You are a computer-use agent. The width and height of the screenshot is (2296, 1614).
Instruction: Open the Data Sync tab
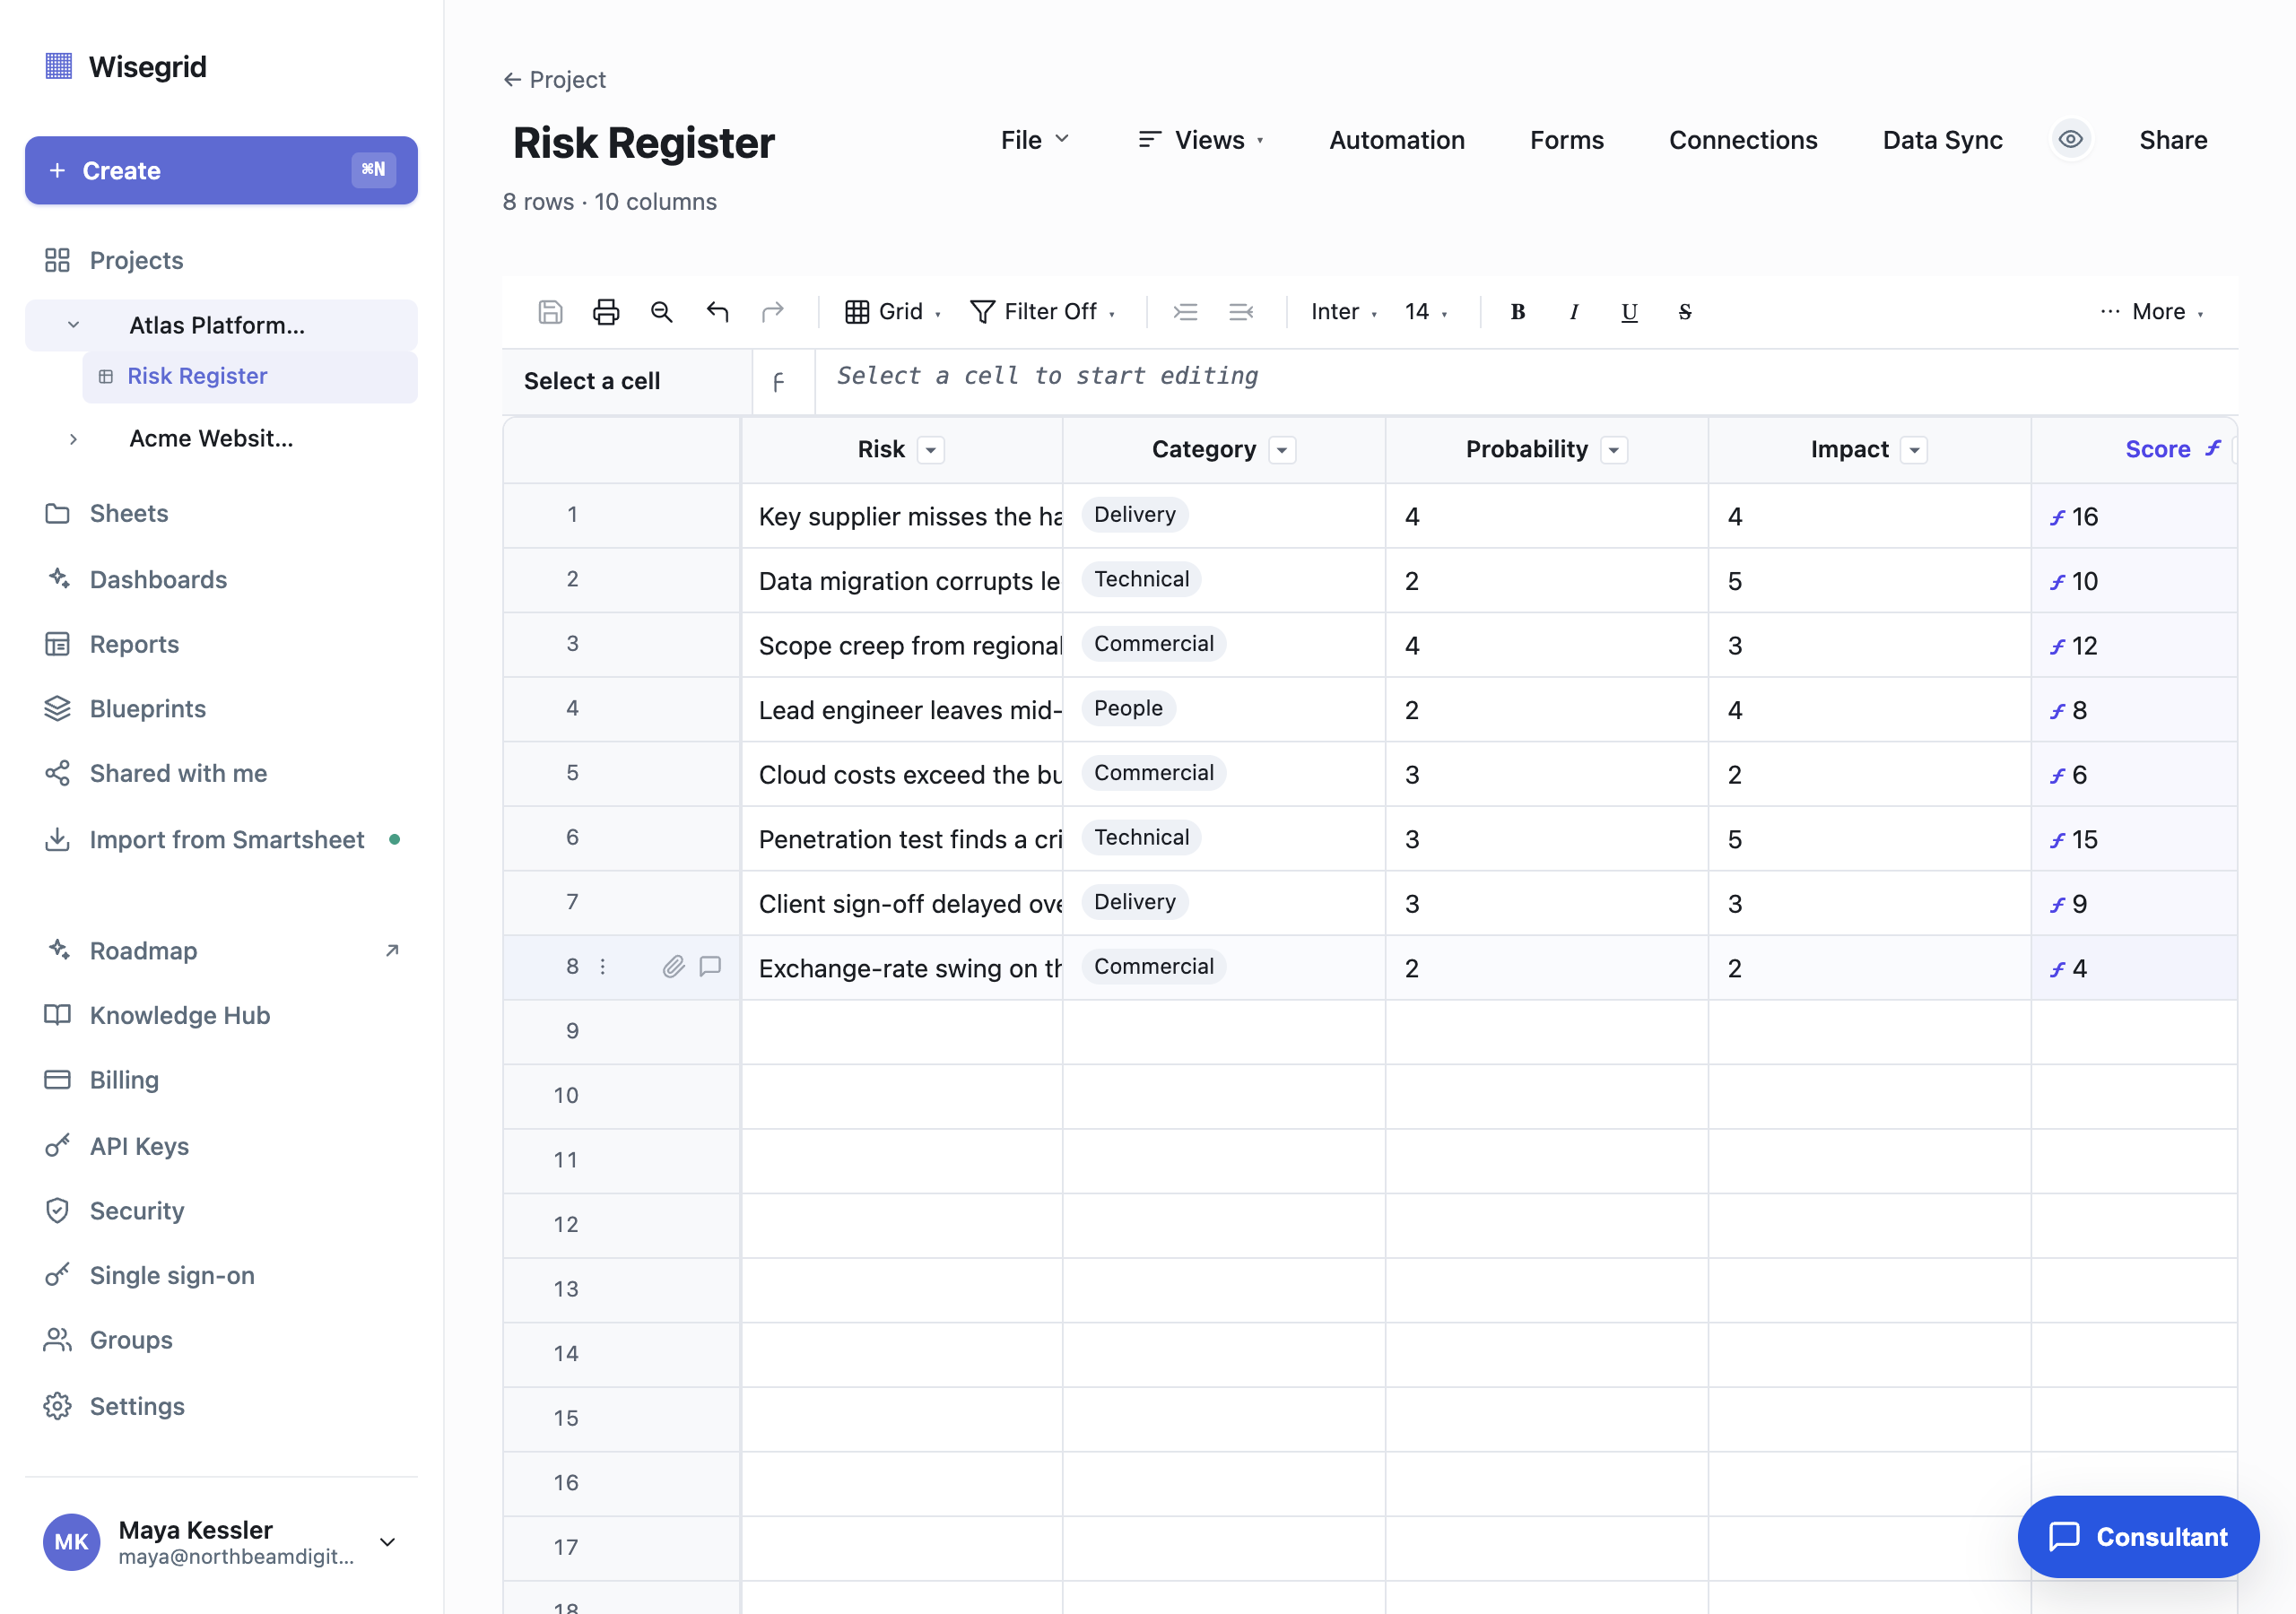click(1942, 140)
